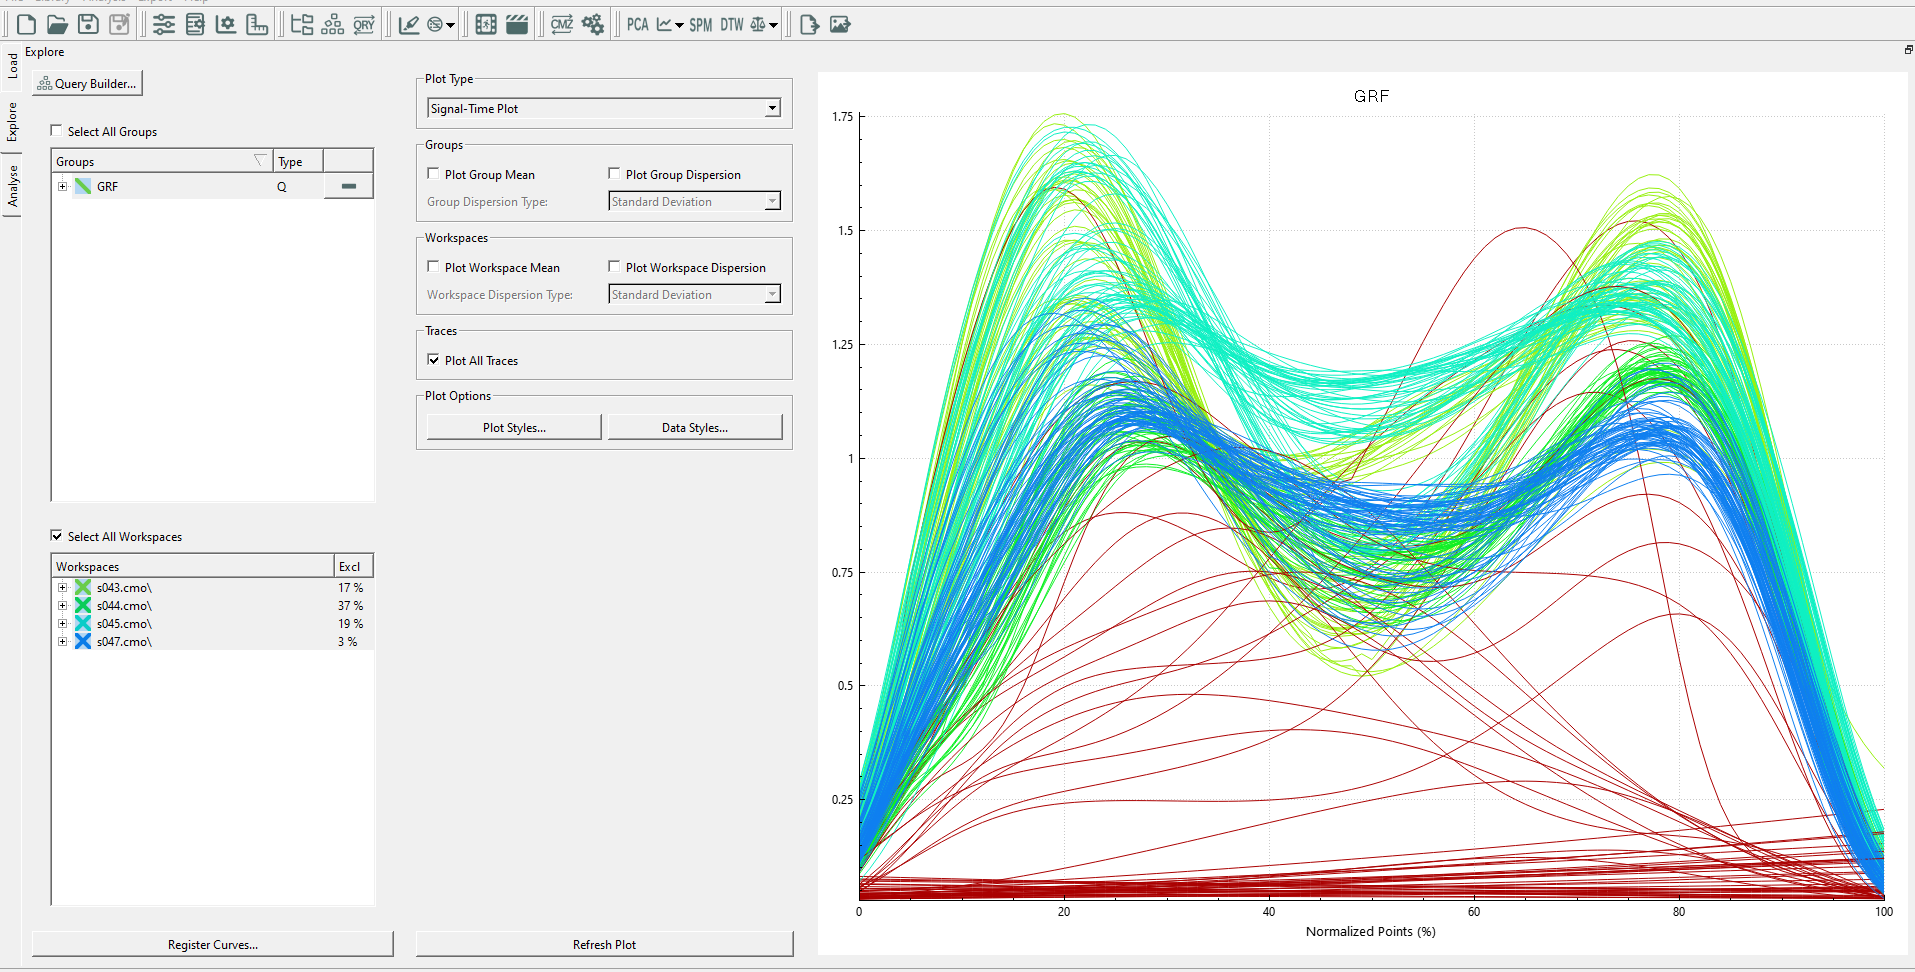
Task: Click the s047.cmo blue color icon
Action: [x=83, y=641]
